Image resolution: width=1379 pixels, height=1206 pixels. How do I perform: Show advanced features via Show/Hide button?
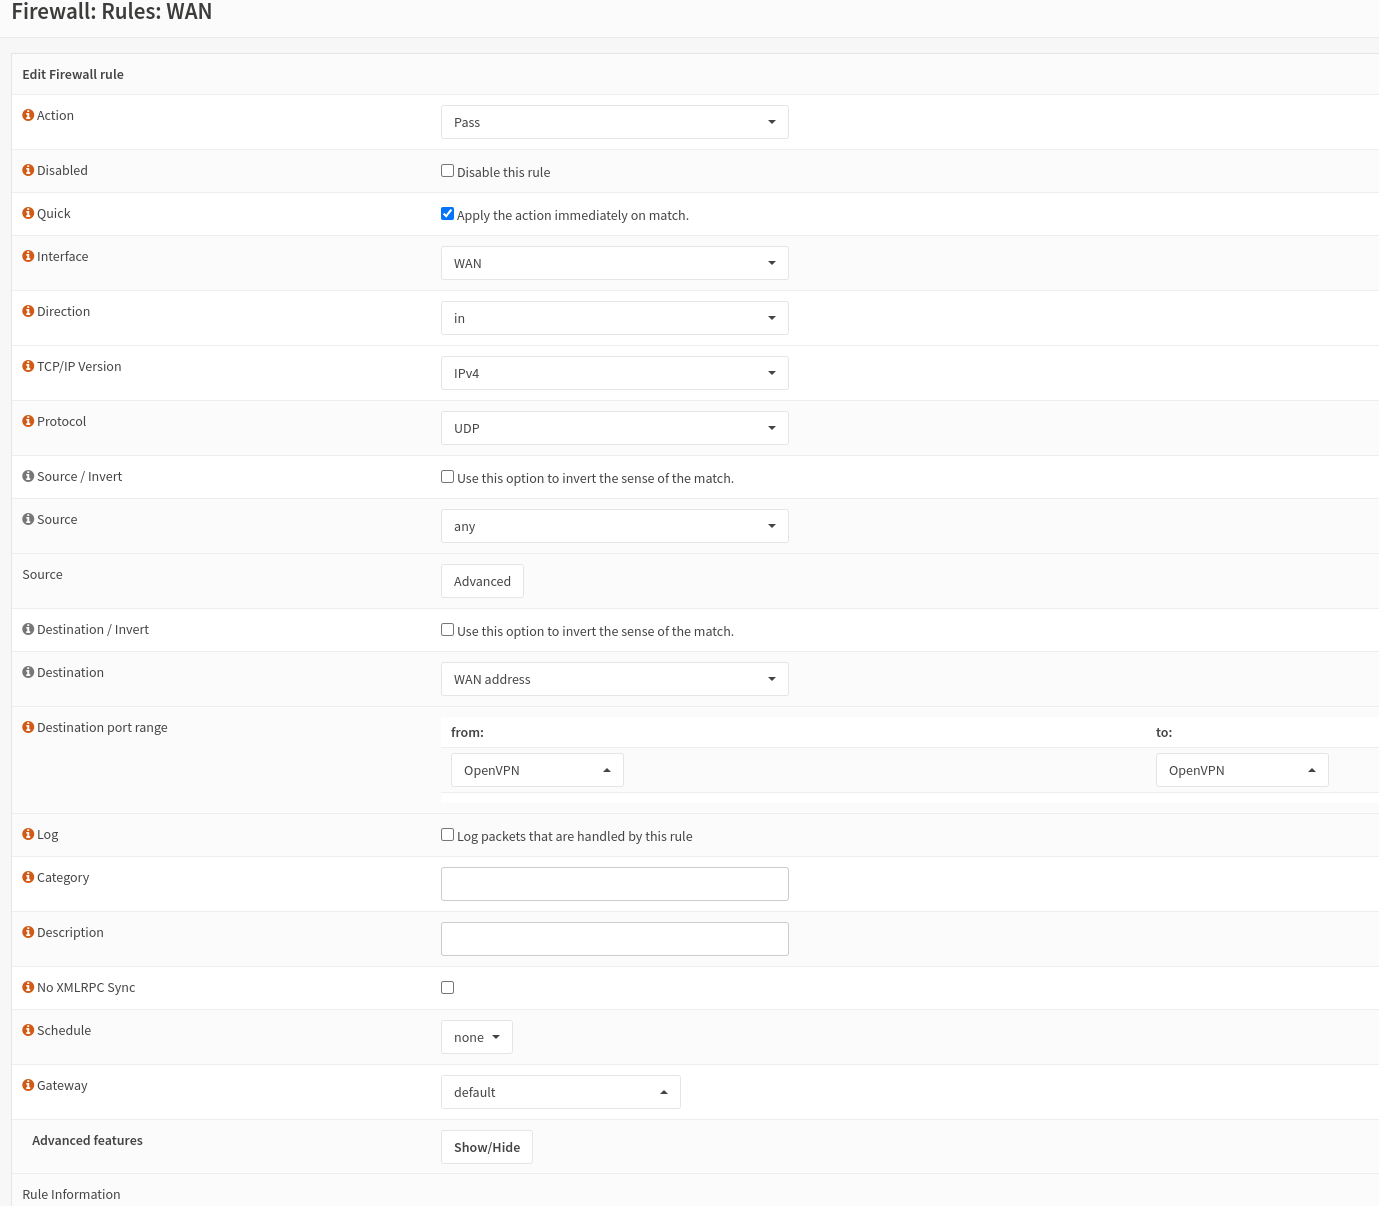tap(486, 1146)
